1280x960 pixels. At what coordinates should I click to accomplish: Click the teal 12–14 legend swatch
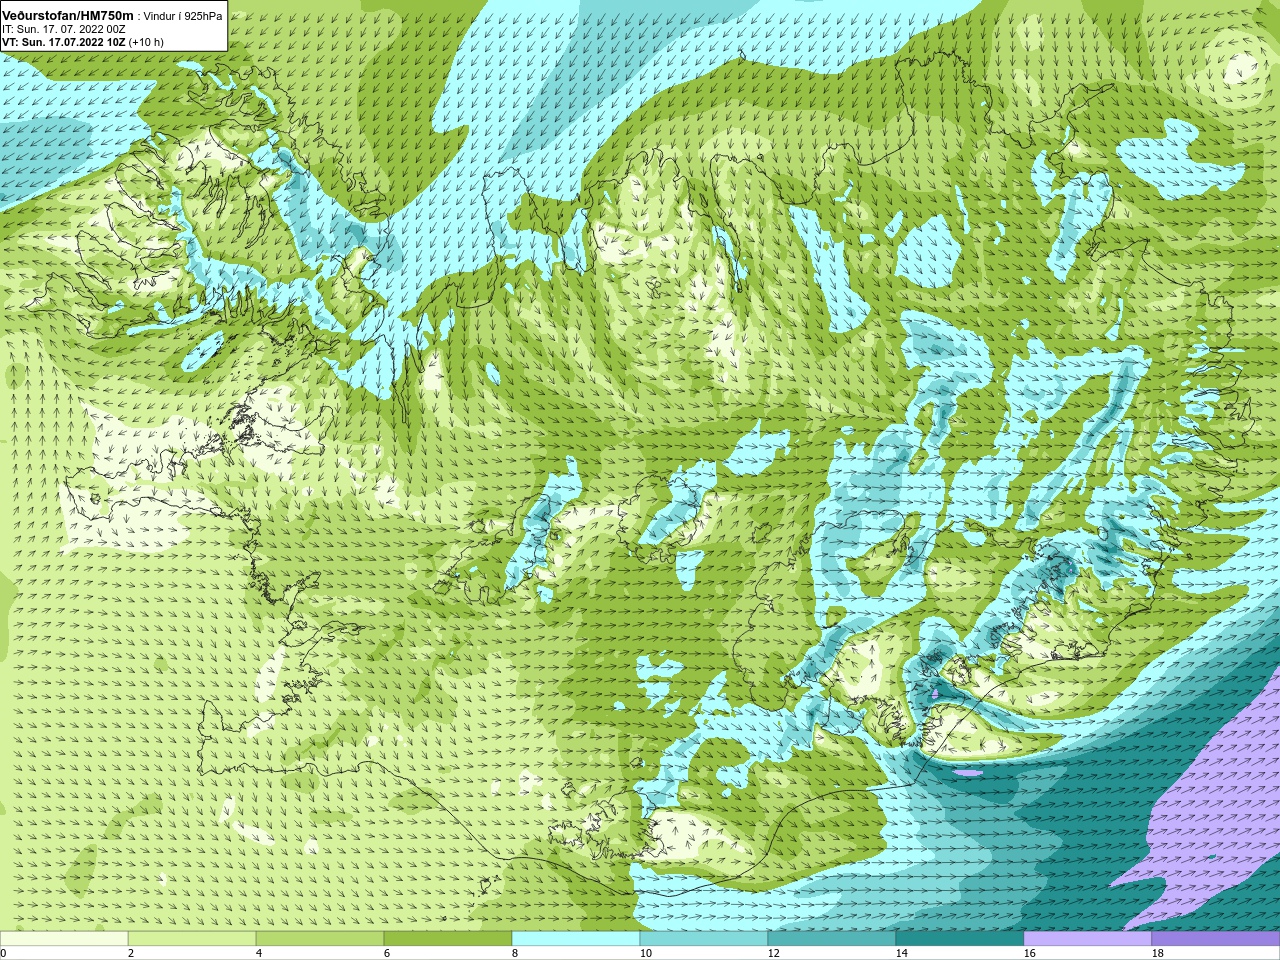[832, 939]
